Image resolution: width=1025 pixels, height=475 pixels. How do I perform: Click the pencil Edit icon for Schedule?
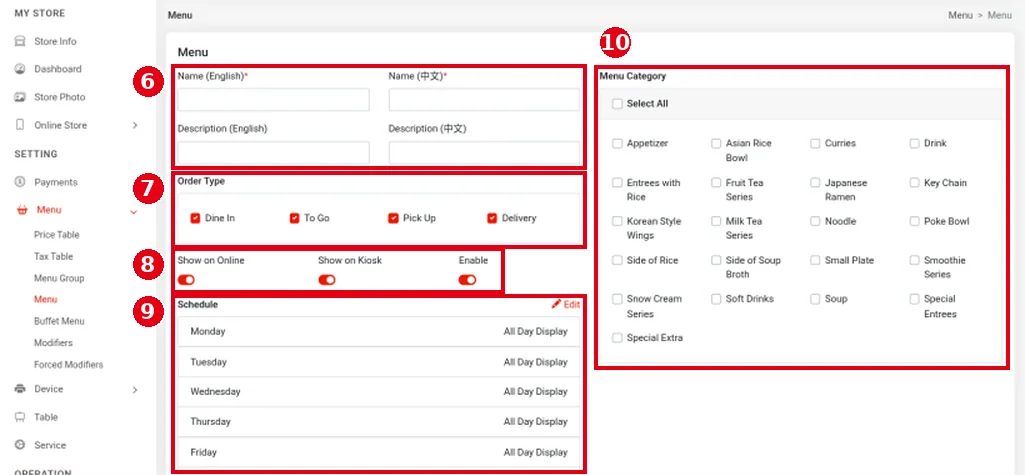pyautogui.click(x=556, y=304)
